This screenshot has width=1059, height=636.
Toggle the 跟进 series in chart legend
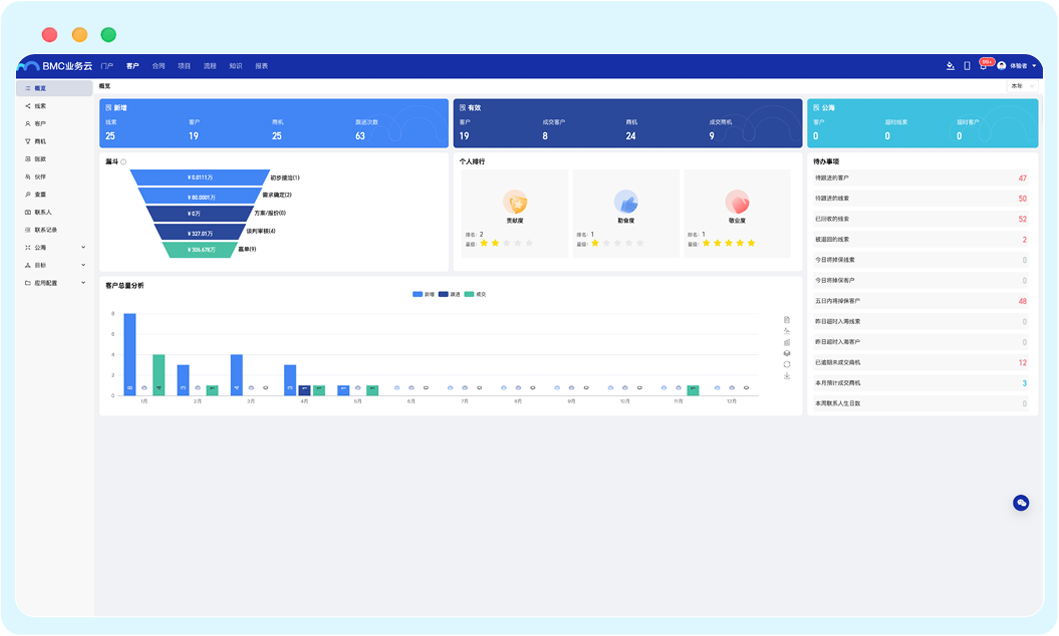[449, 294]
